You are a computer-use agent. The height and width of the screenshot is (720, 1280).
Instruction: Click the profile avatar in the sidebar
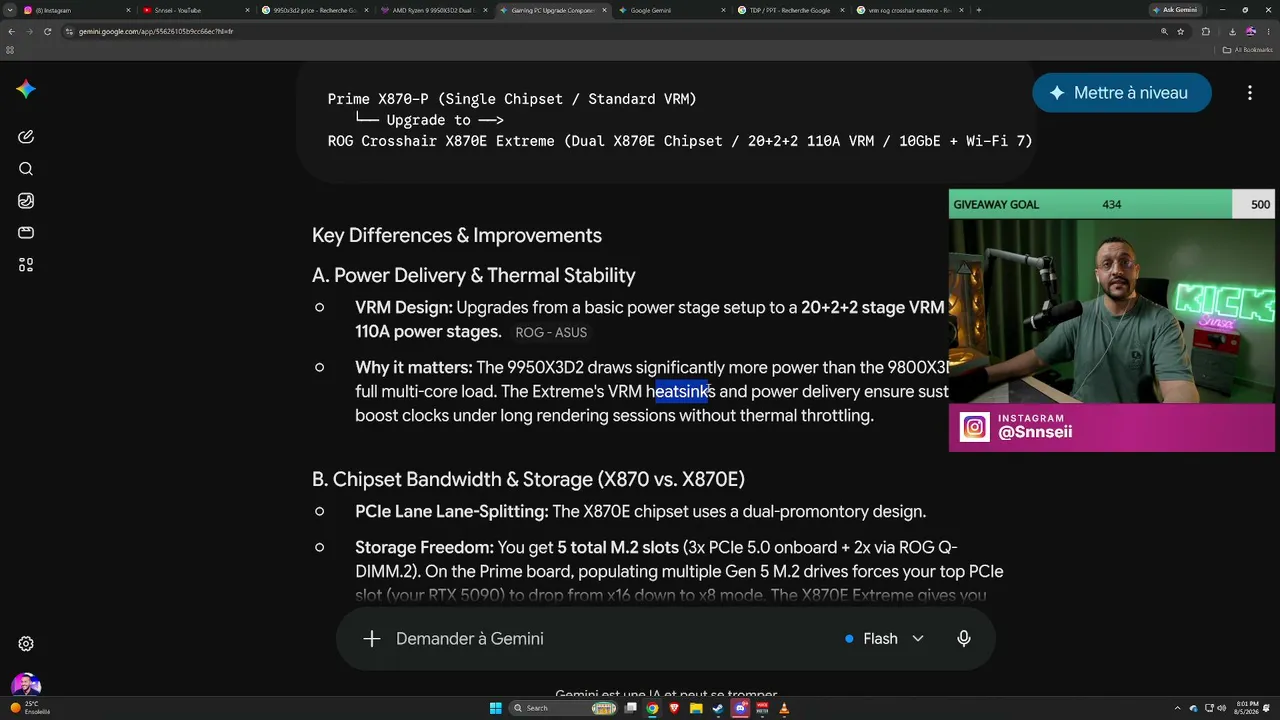(26, 685)
